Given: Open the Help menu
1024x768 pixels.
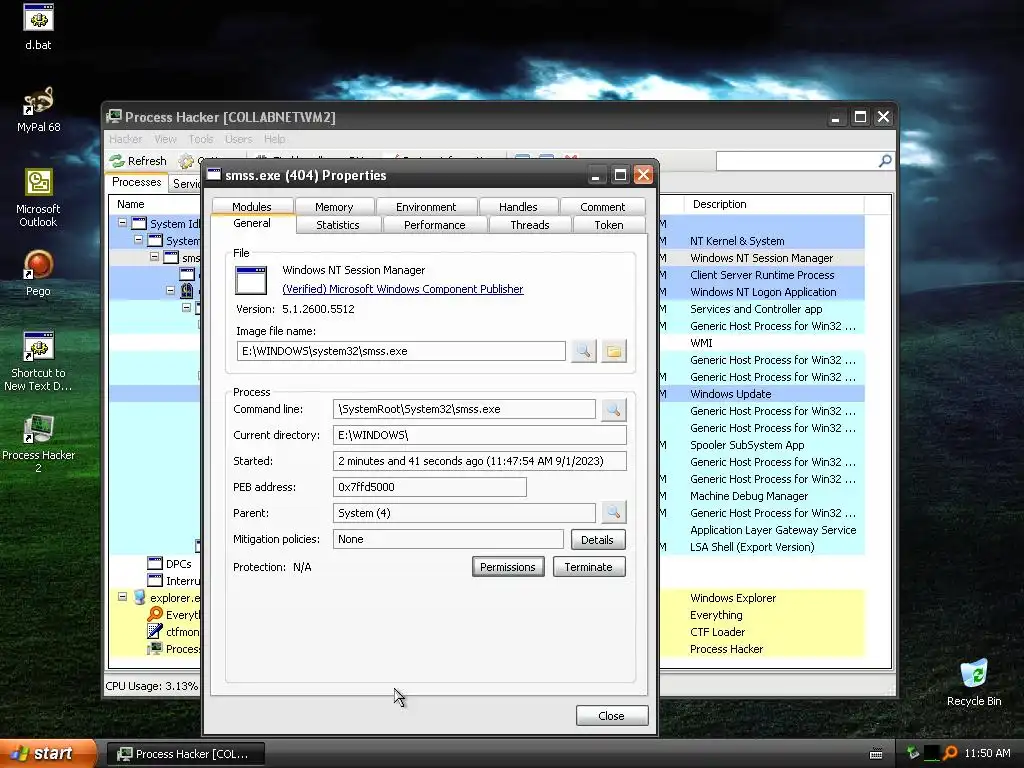Looking at the screenshot, I should pos(274,139).
